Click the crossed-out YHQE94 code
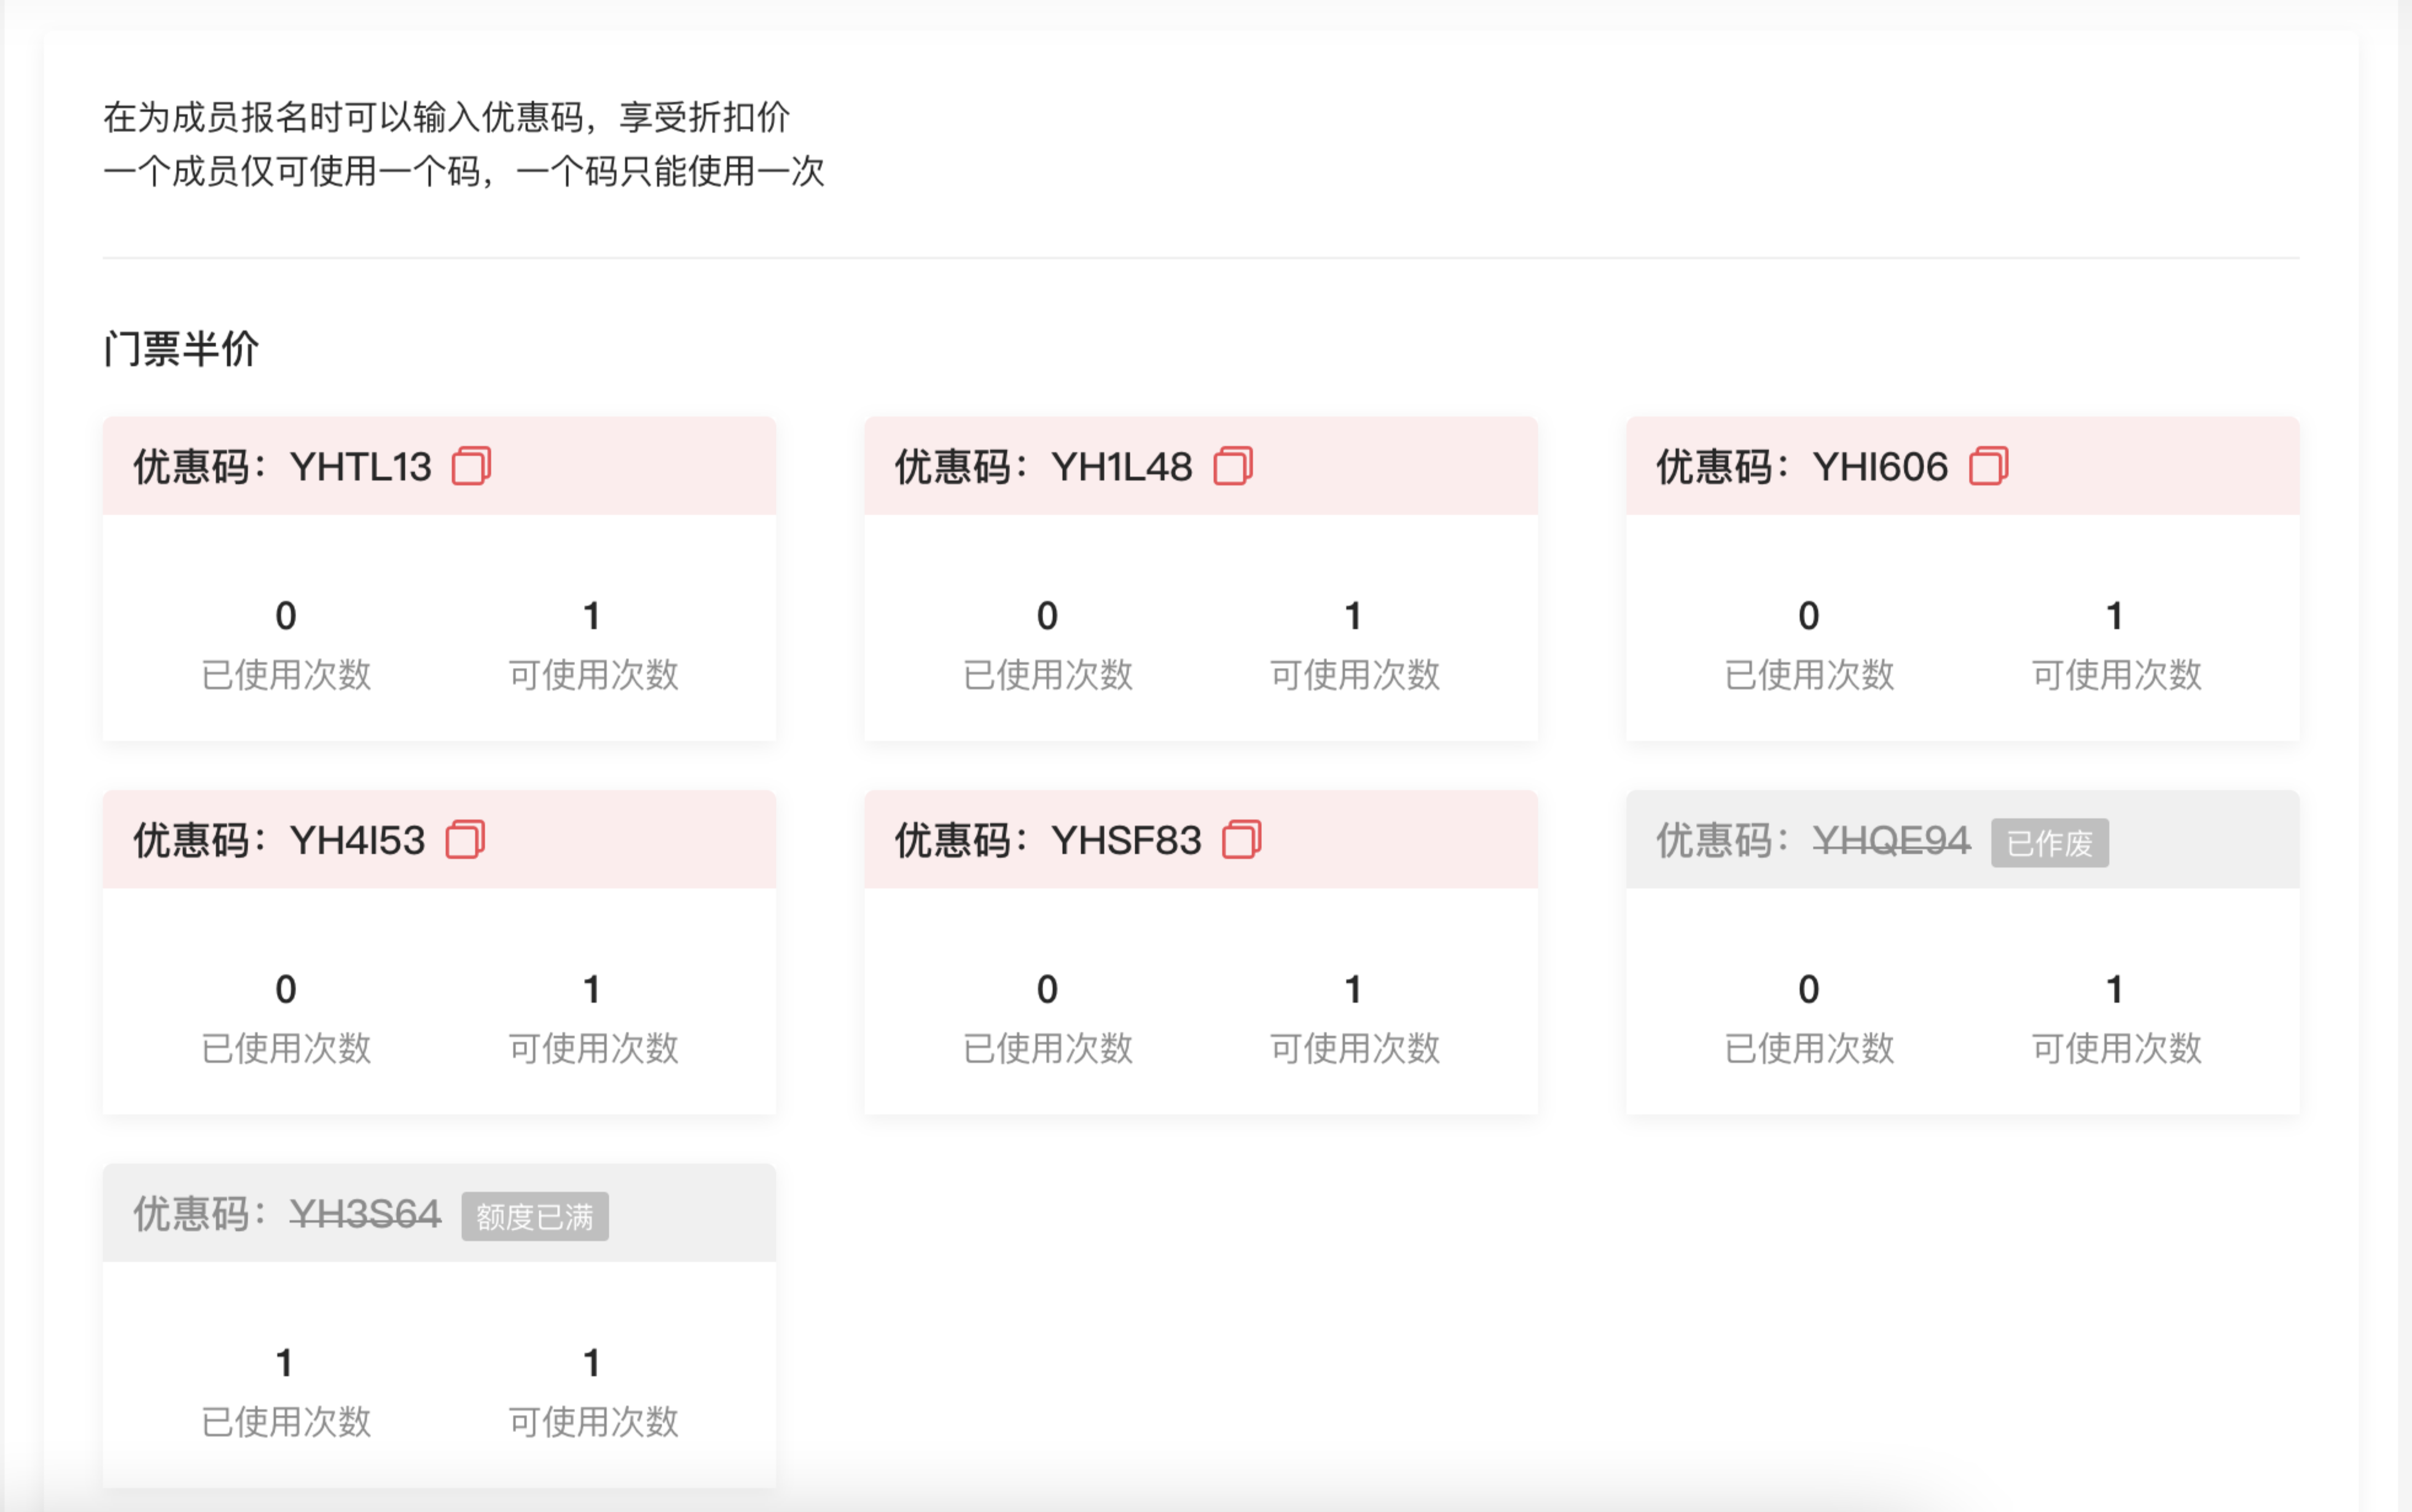 pos(1891,840)
